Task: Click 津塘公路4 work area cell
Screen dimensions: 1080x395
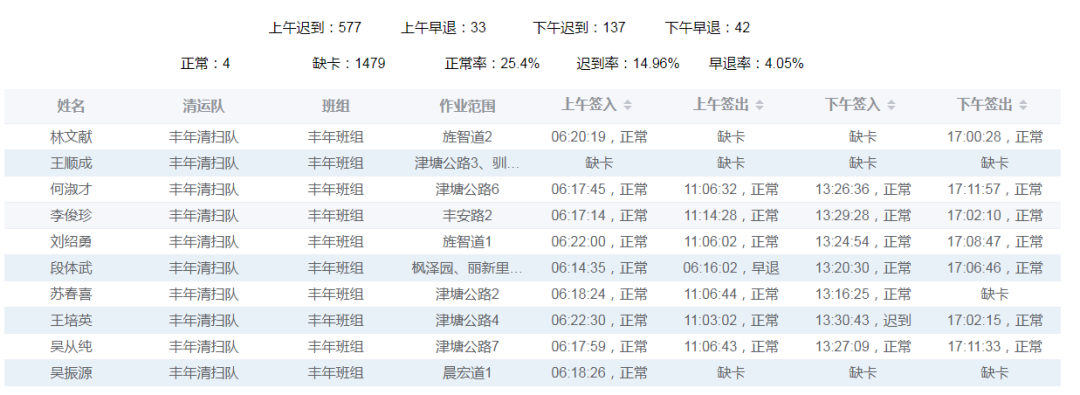Action: (x=468, y=320)
